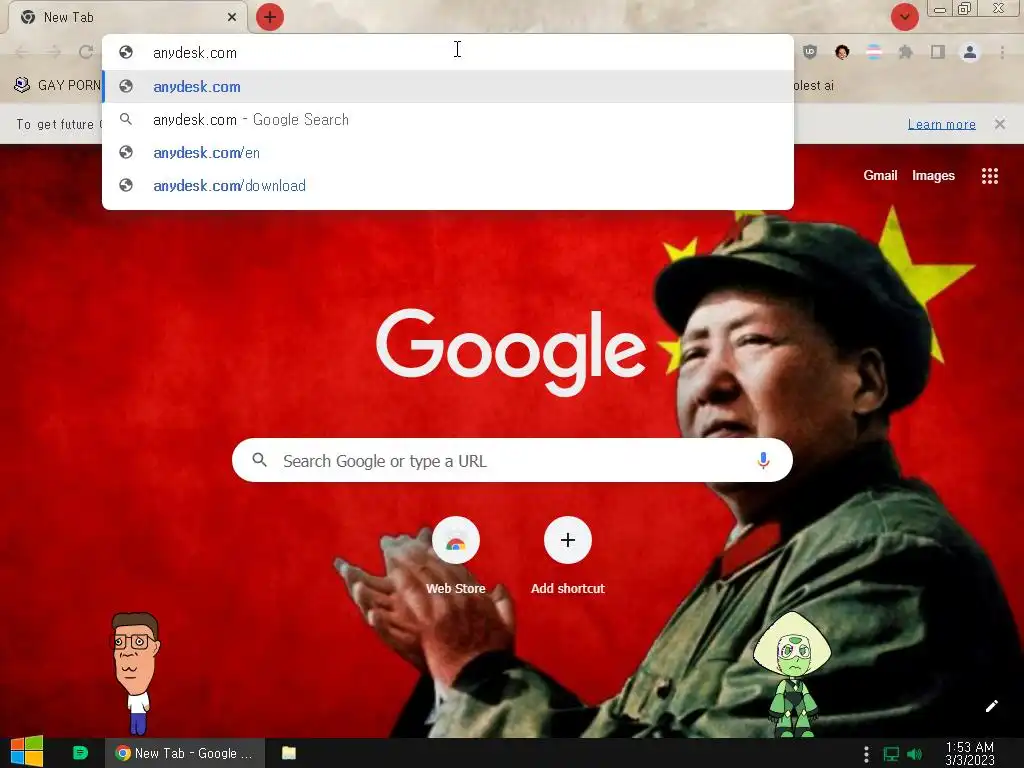Image resolution: width=1024 pixels, height=768 pixels.
Task: Open File Explorer from taskbar
Action: click(x=289, y=753)
